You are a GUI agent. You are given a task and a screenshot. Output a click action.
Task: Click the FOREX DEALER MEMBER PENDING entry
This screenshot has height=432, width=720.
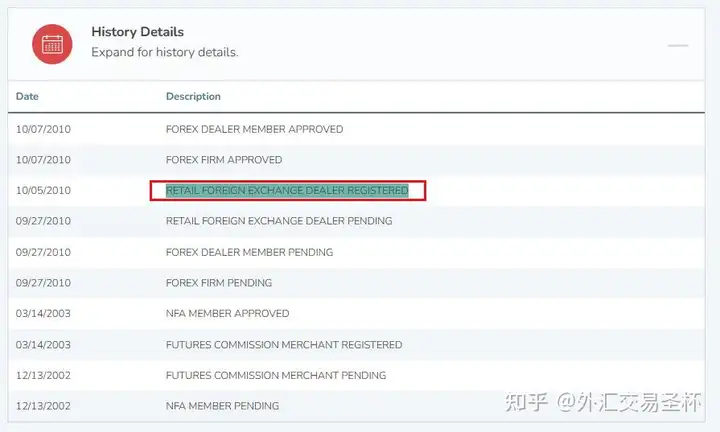(249, 252)
